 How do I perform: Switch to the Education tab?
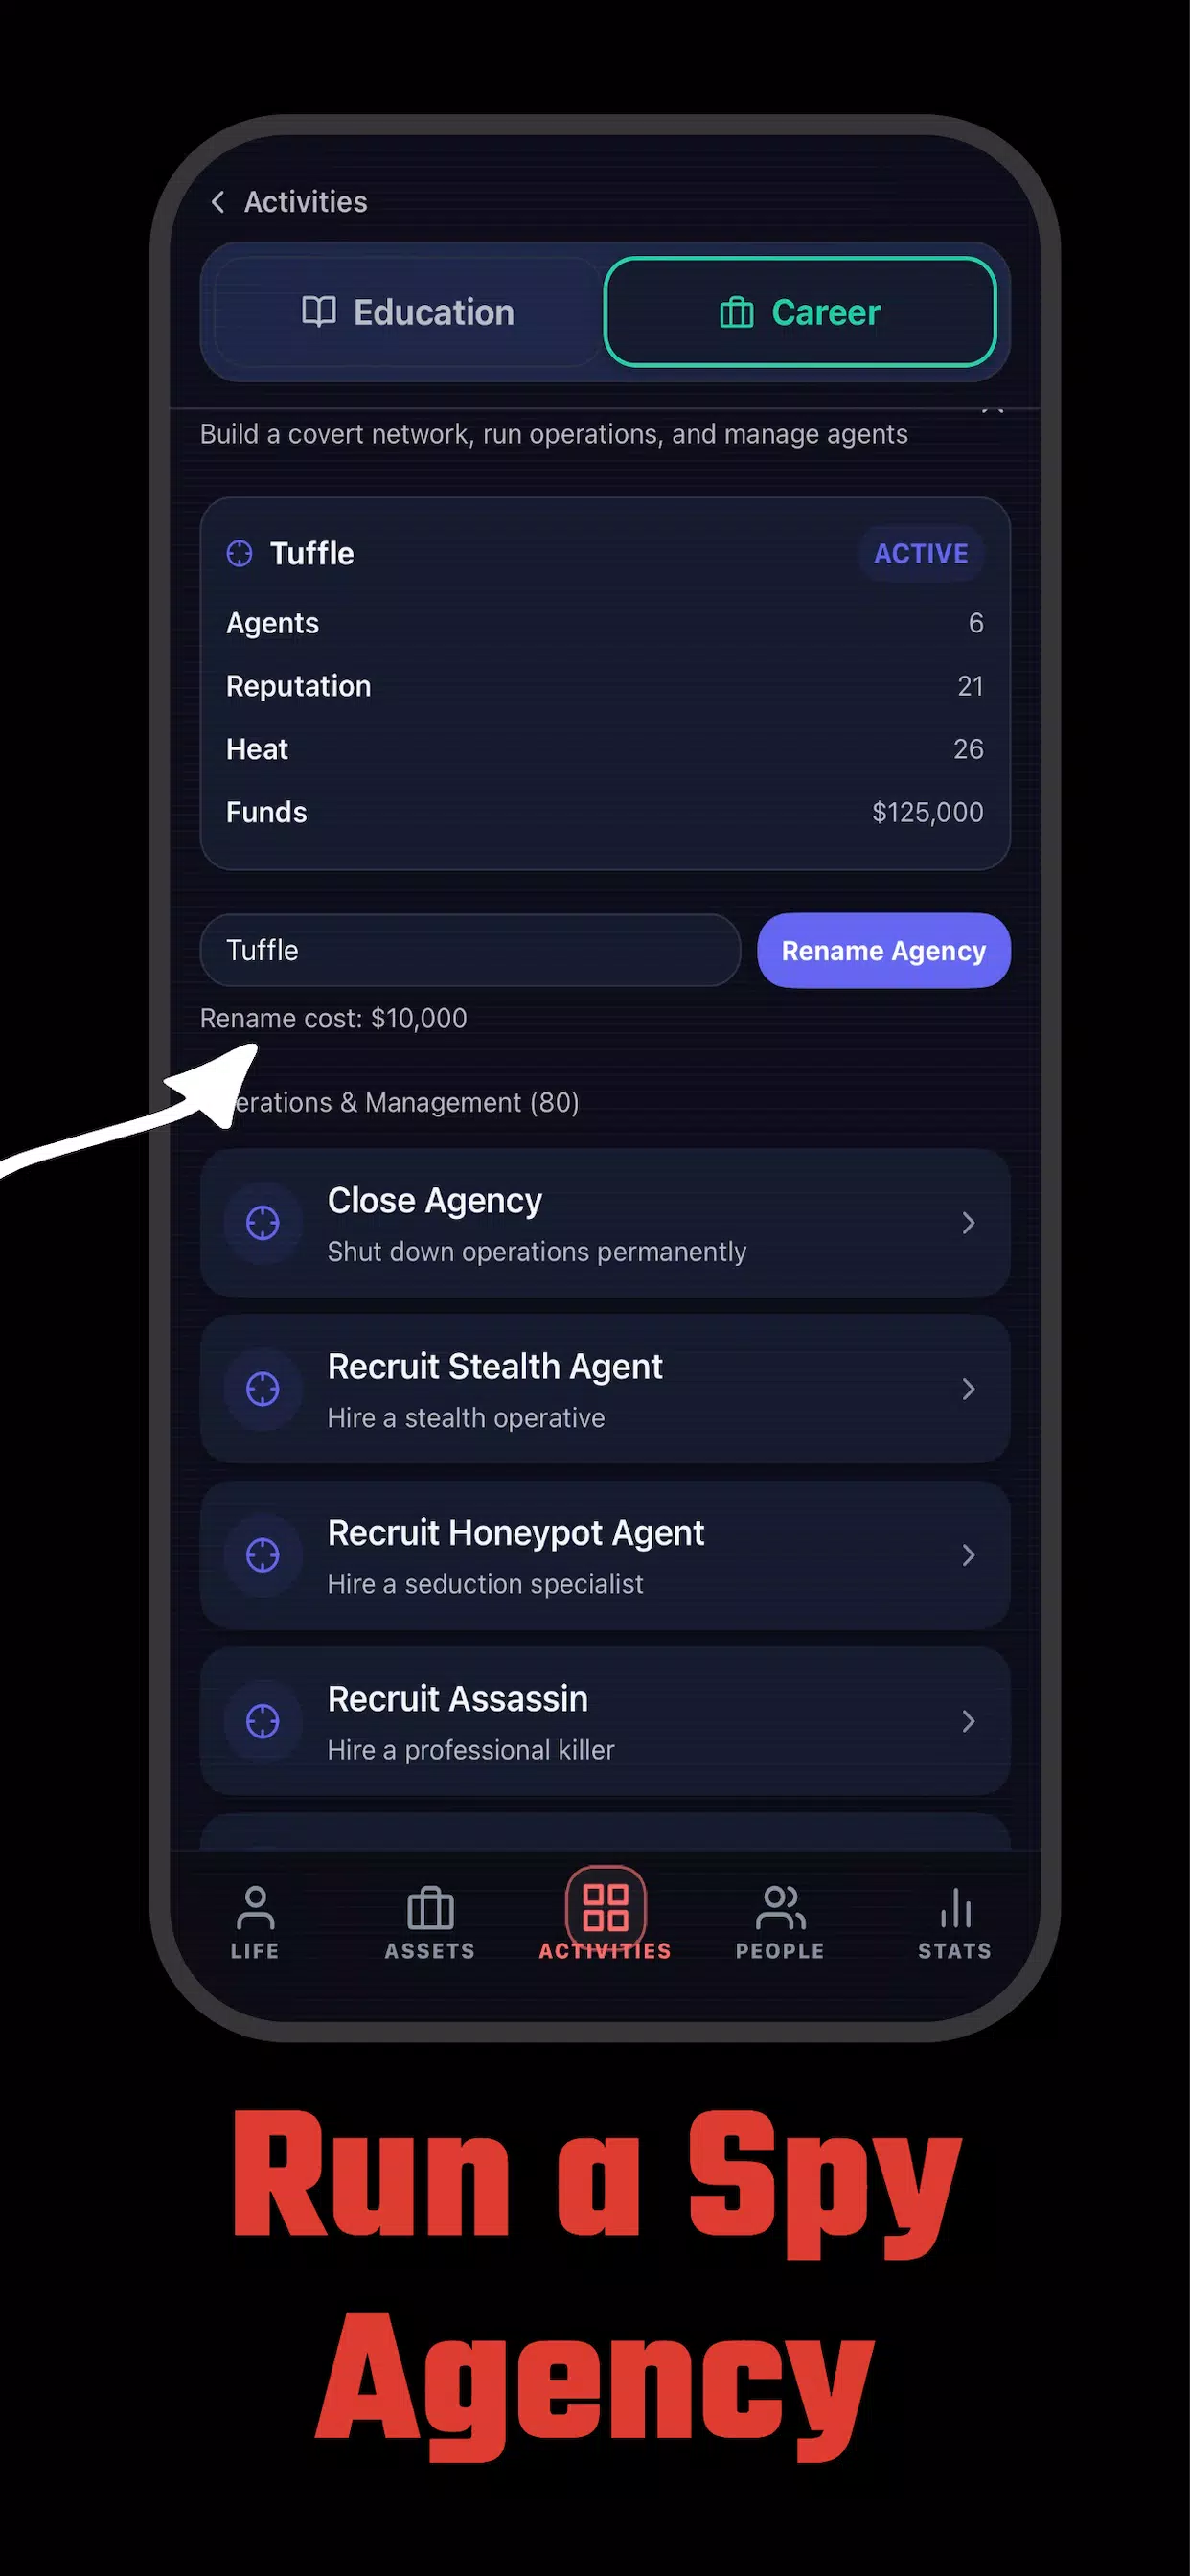407,312
